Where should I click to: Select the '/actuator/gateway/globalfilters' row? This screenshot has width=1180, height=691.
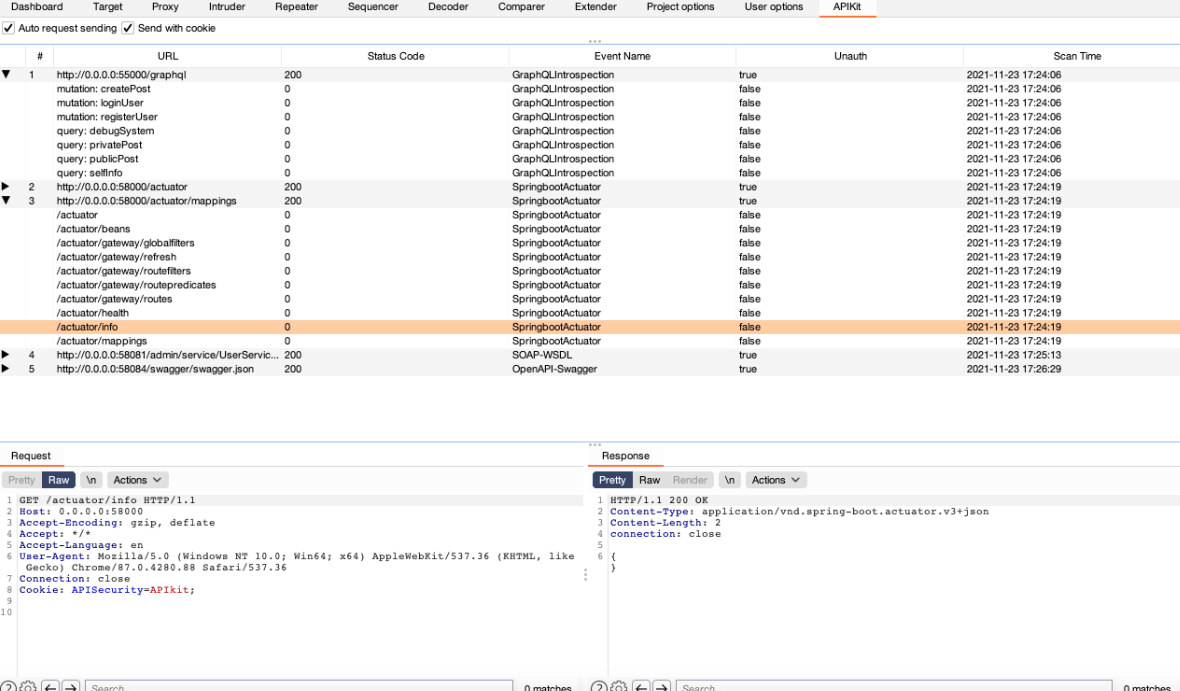pyautogui.click(x=590, y=243)
